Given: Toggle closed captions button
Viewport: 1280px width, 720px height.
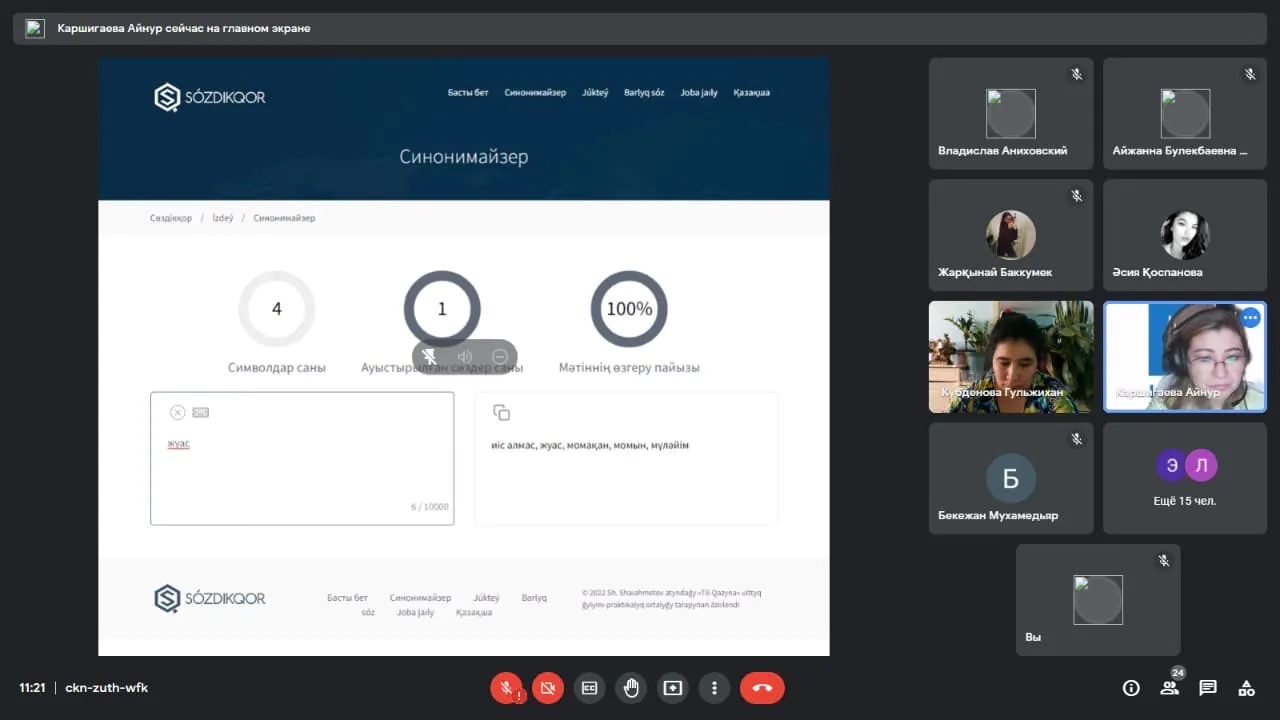Looking at the screenshot, I should tap(589, 688).
